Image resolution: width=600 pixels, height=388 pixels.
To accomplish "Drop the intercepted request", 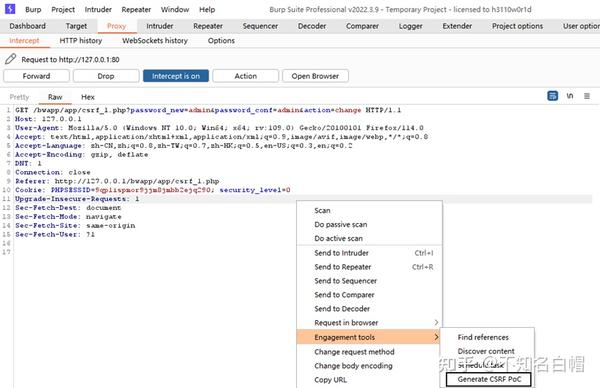I will (106, 76).
